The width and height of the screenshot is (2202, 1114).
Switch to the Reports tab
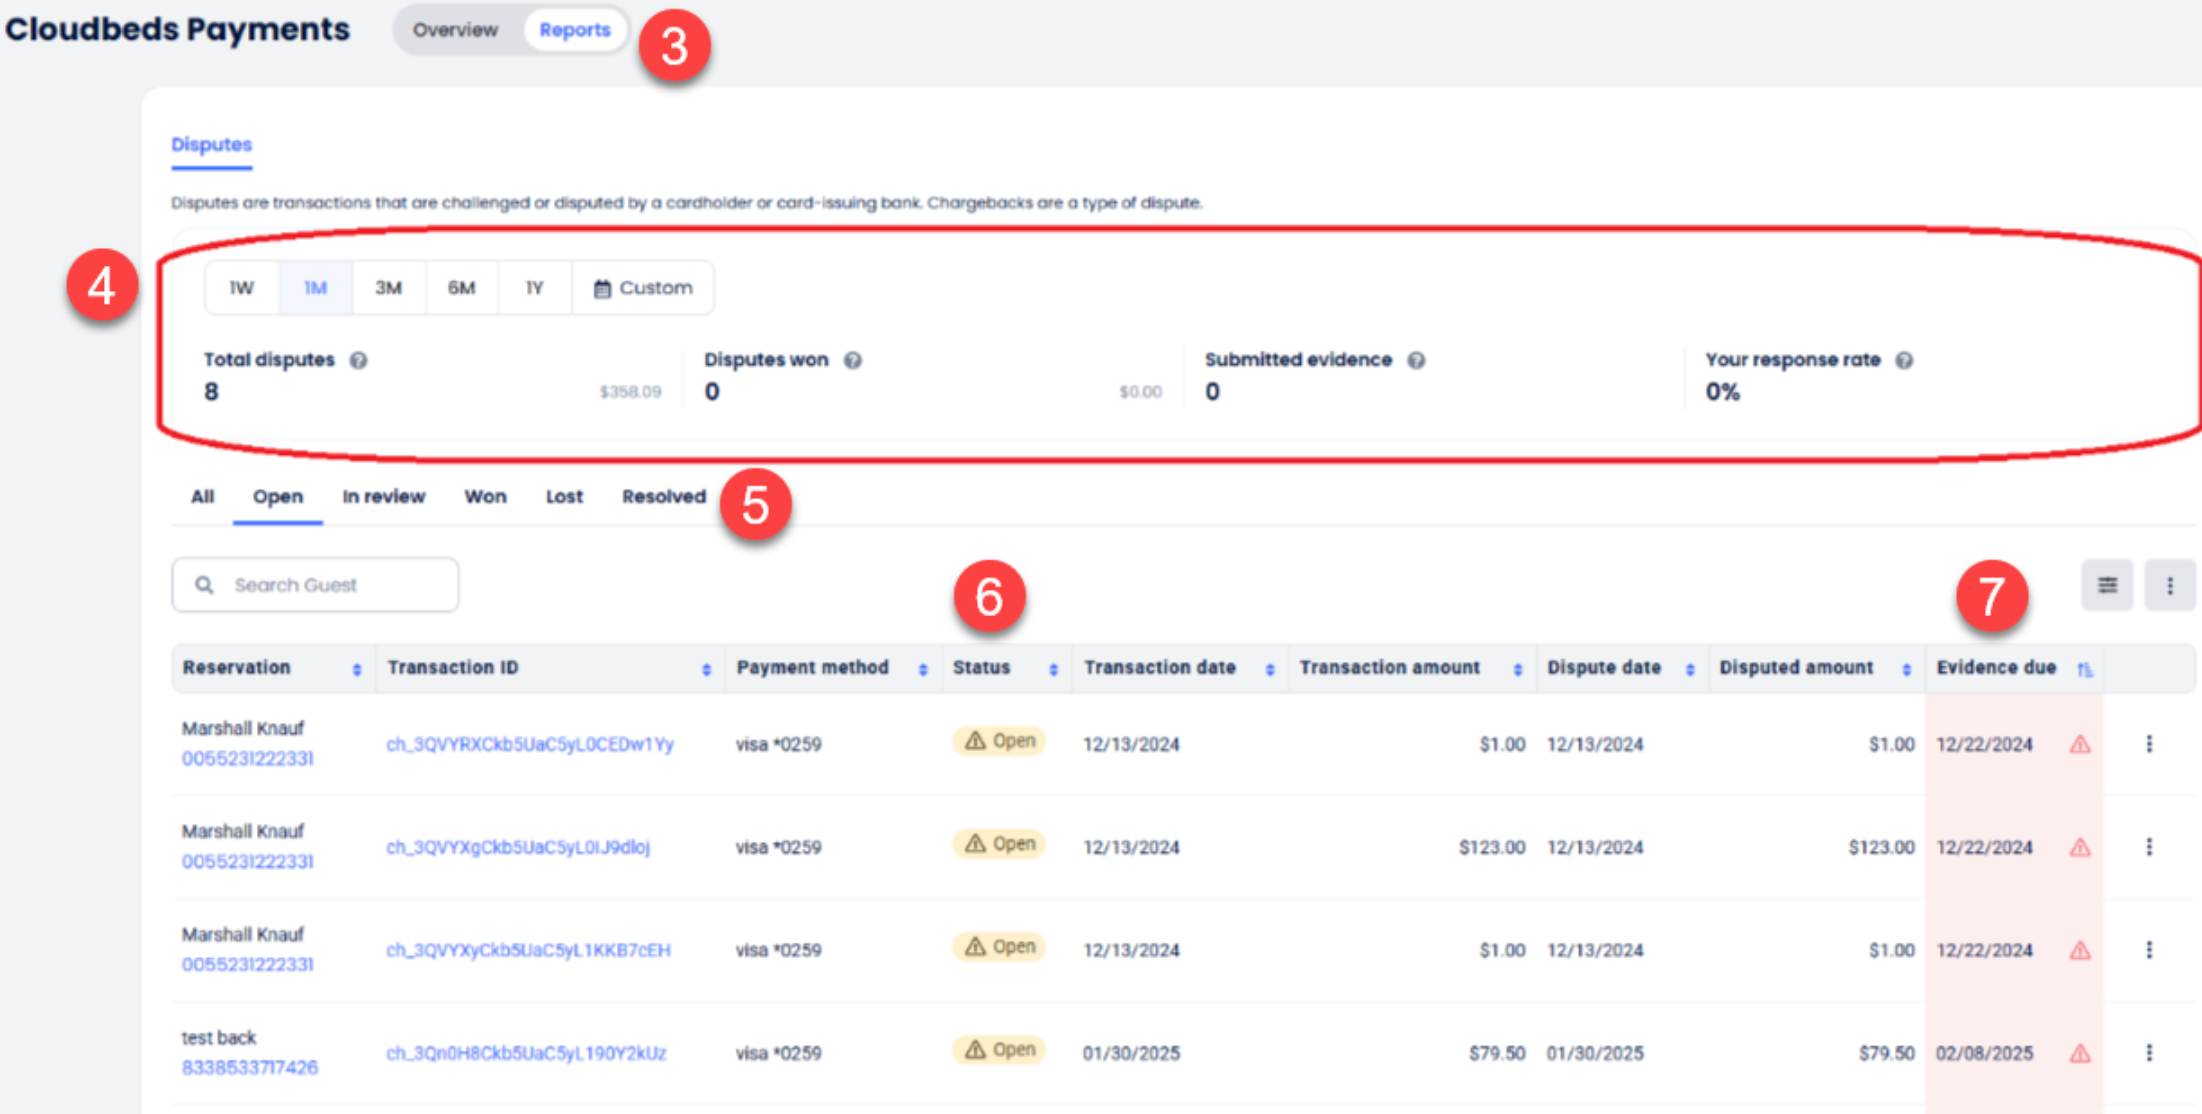[575, 30]
